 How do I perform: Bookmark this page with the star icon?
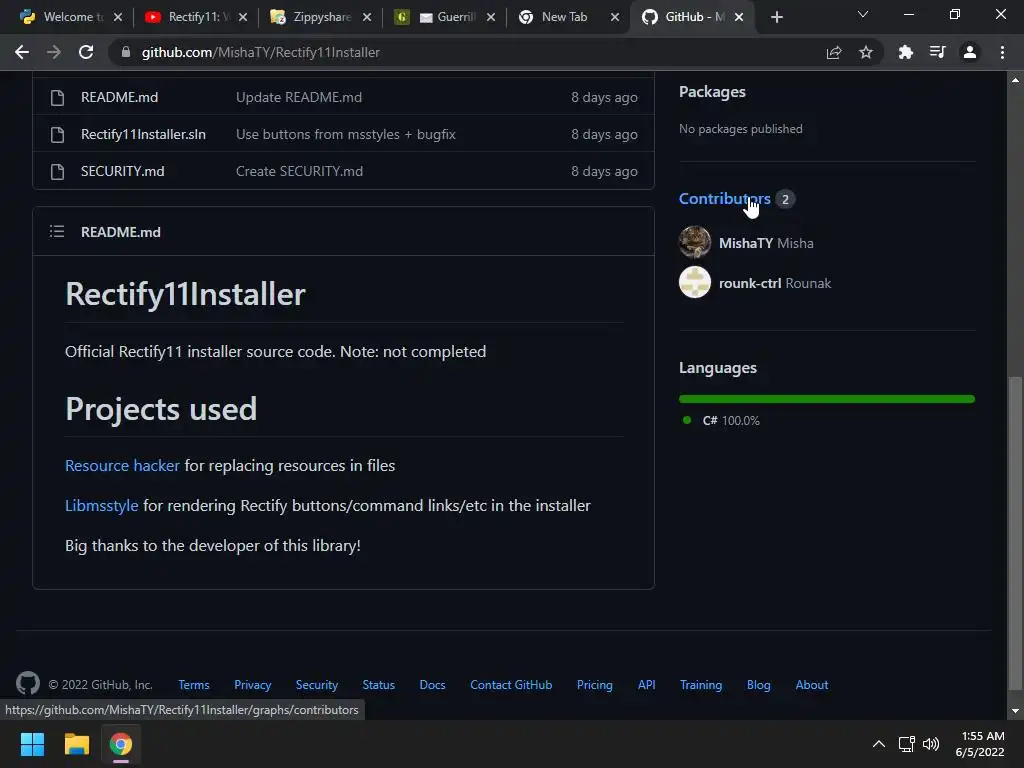[x=866, y=52]
